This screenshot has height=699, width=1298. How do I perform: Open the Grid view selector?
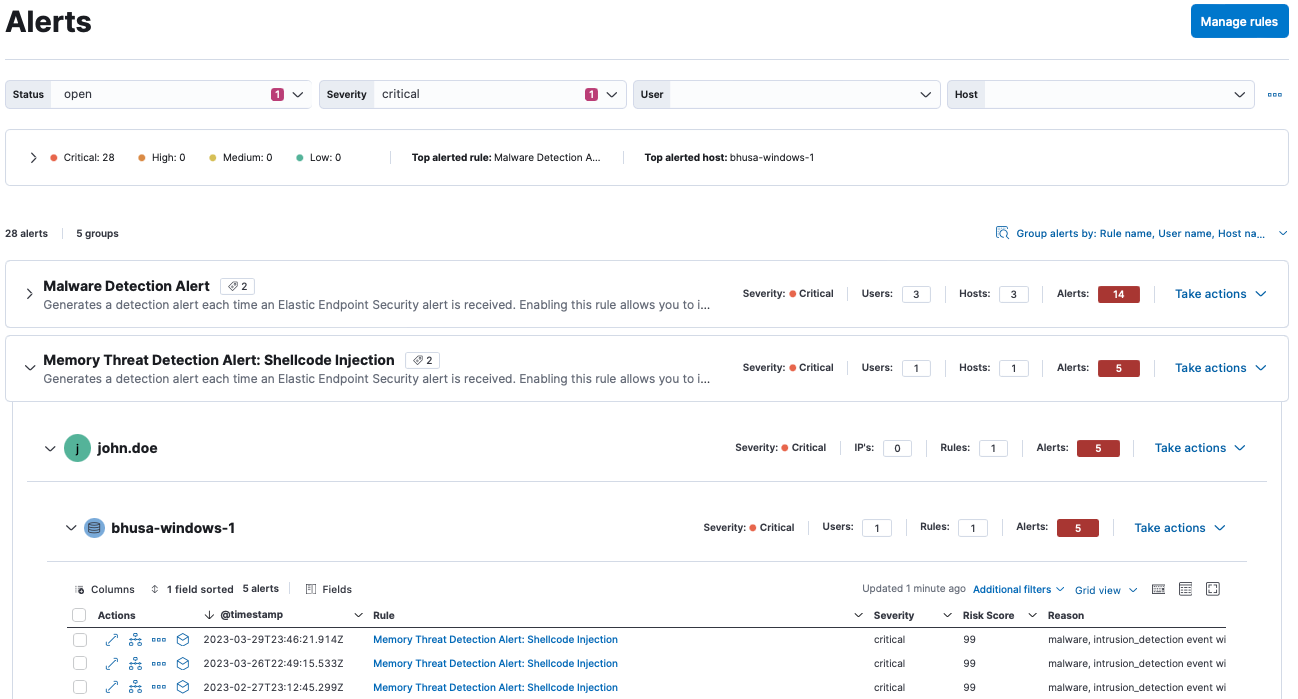(x=1106, y=590)
